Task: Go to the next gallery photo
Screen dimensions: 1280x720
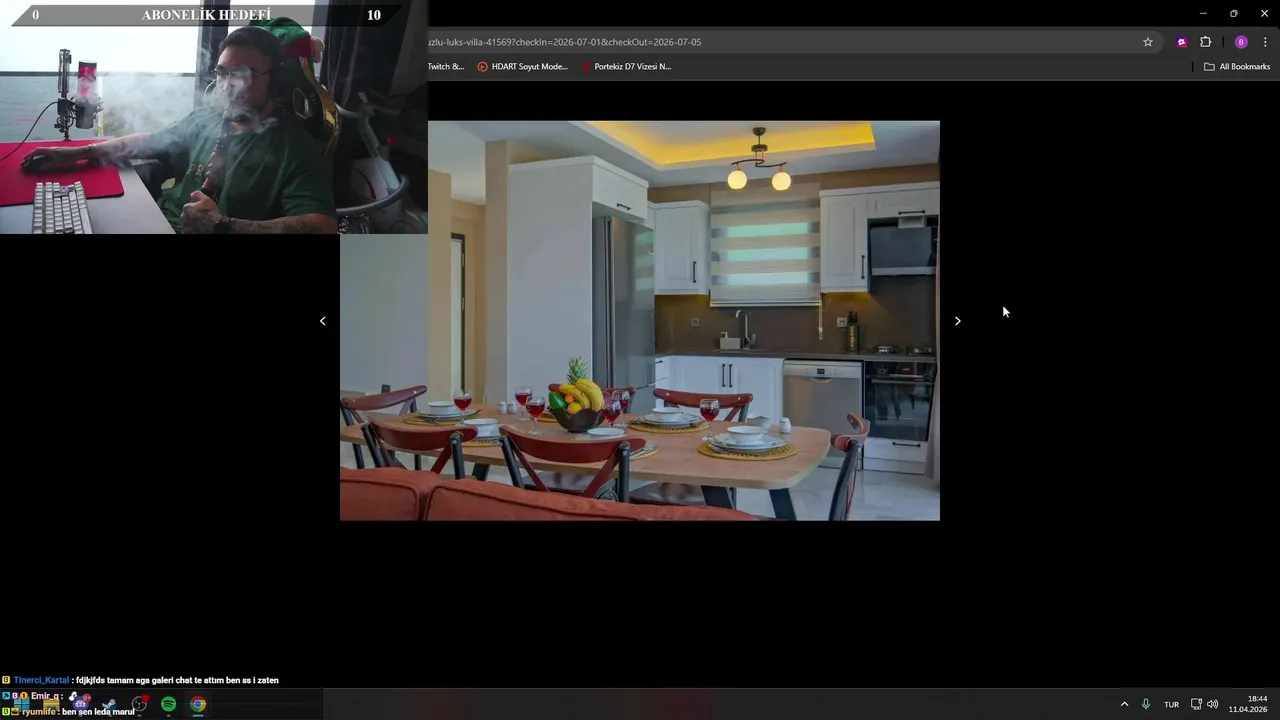Action: point(957,321)
